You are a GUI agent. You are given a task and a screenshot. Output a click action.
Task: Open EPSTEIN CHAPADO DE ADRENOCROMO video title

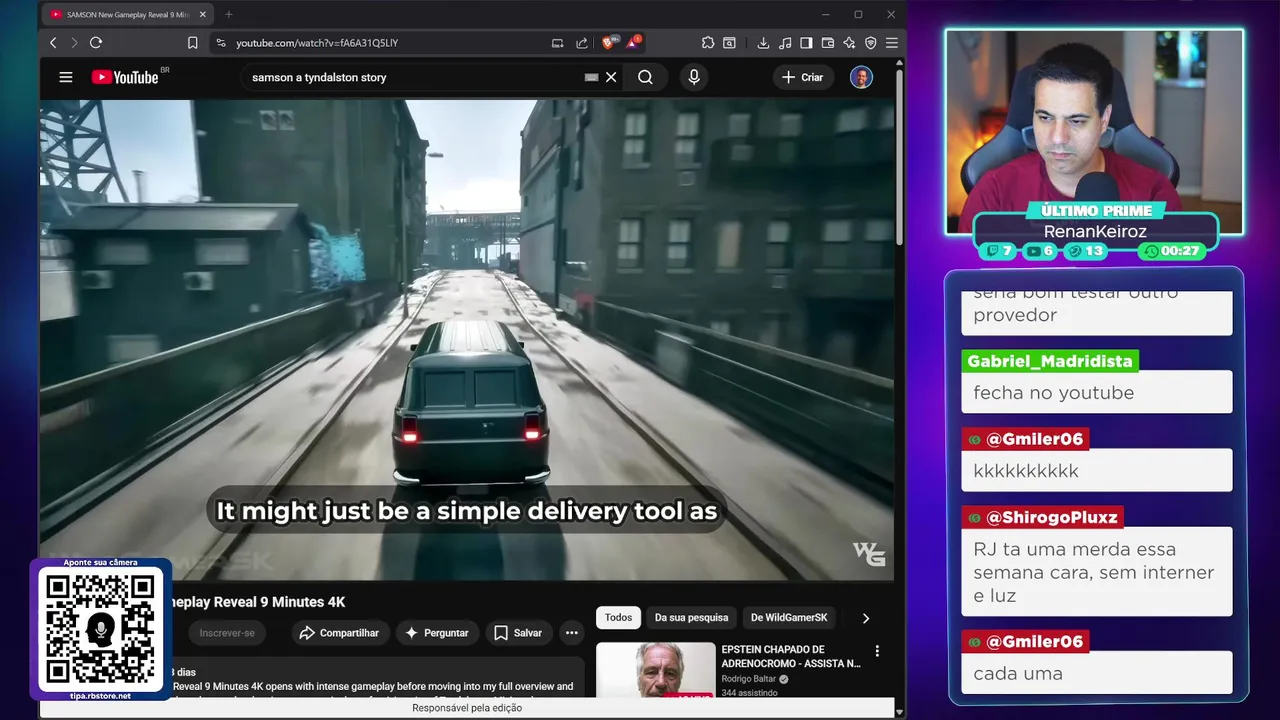point(791,656)
